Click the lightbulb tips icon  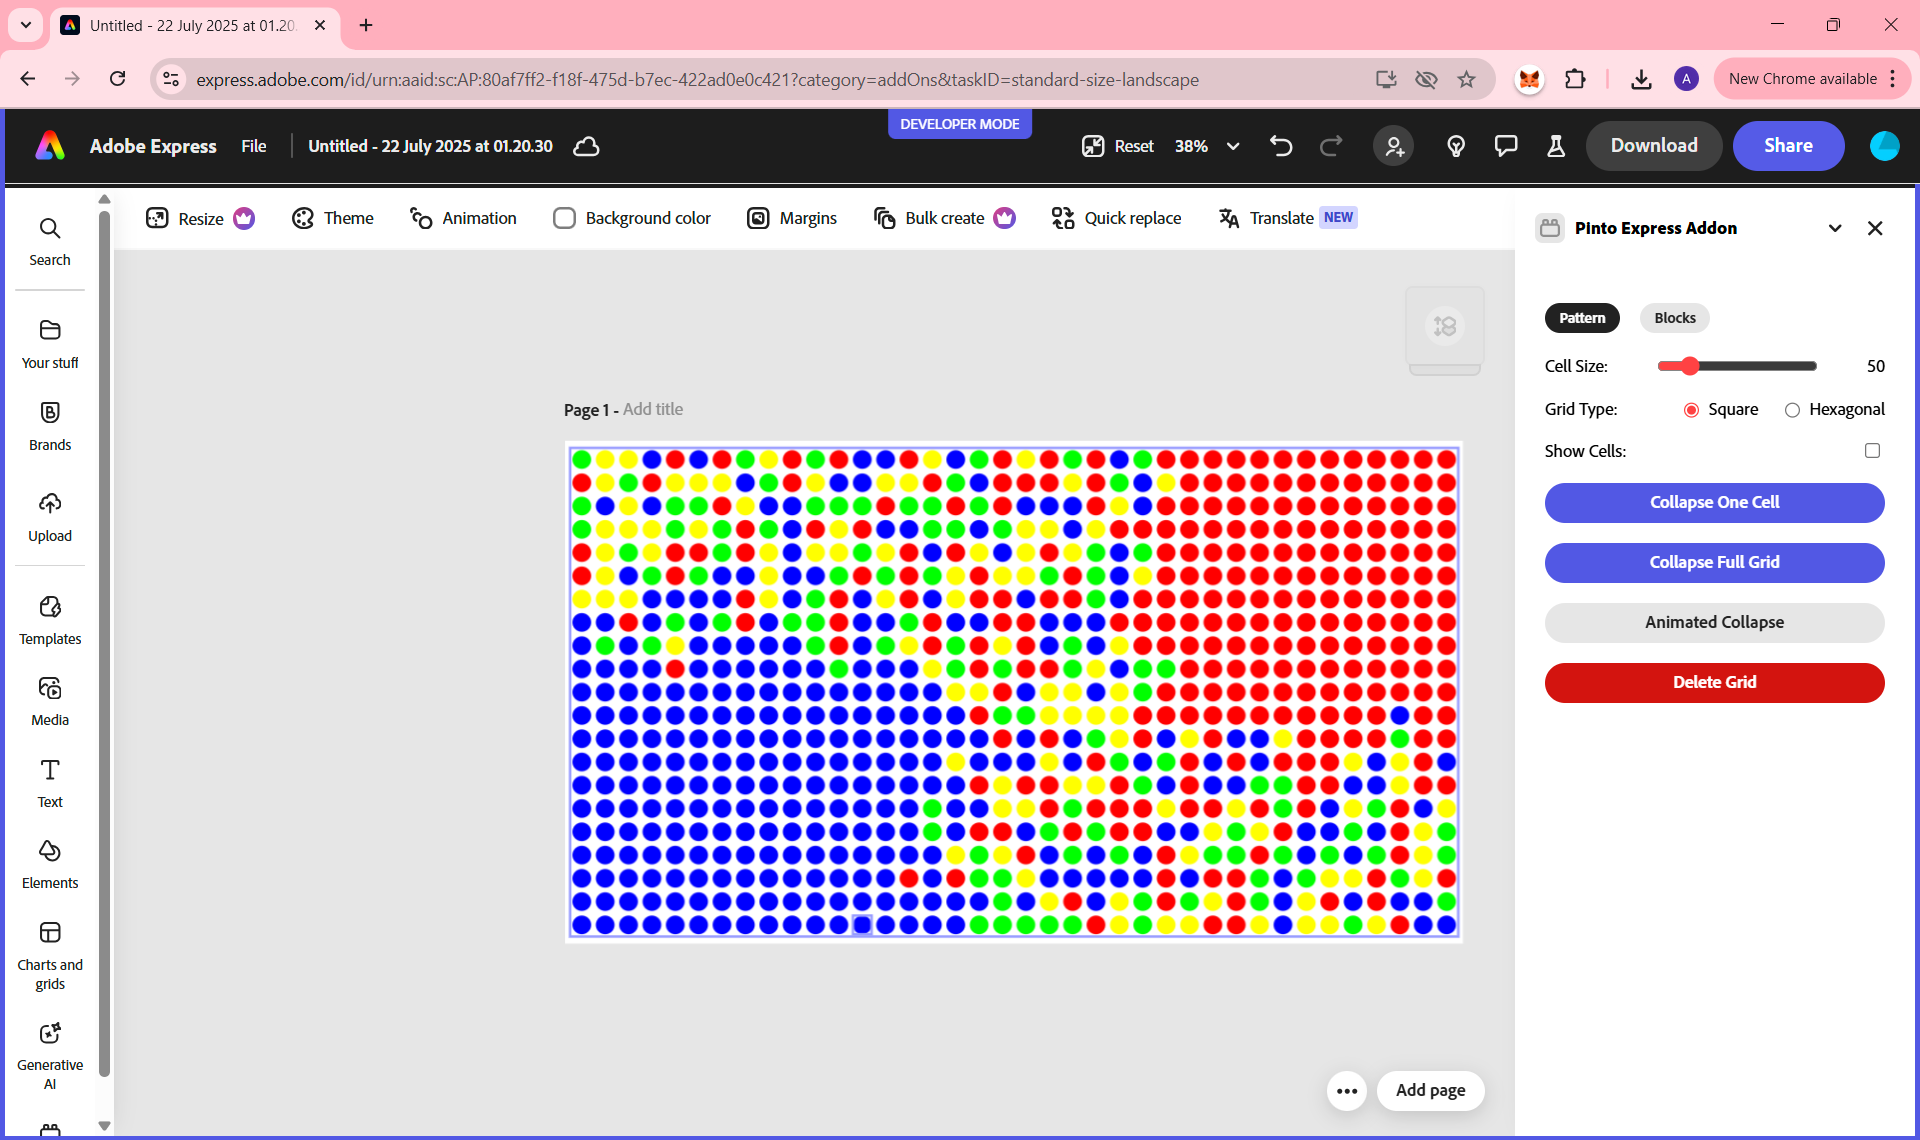click(x=1456, y=146)
